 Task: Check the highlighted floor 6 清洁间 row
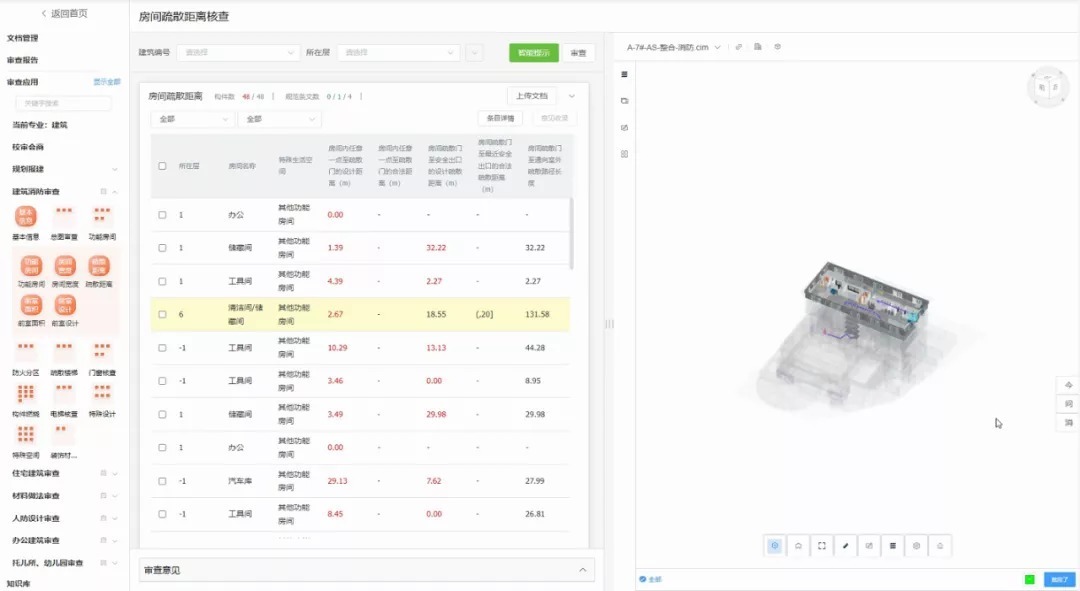coord(162,314)
